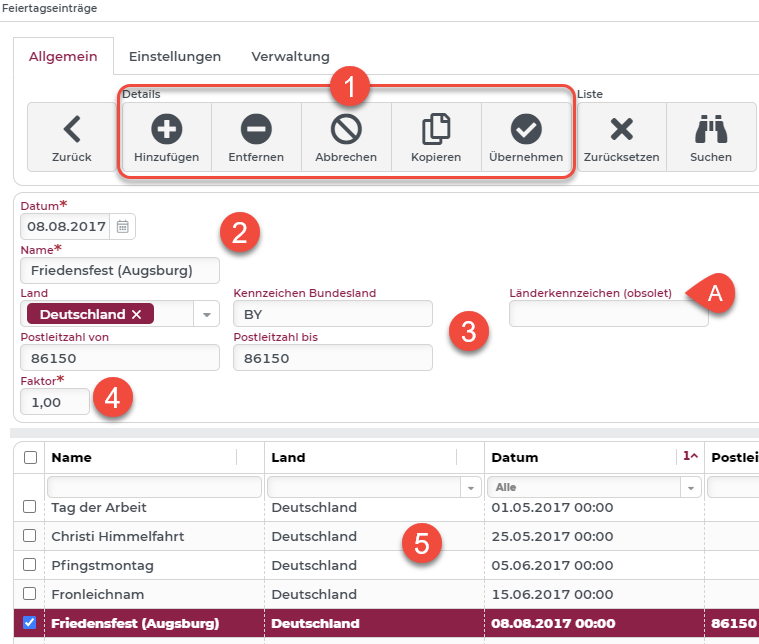The image size is (759, 644).
Task: Open the Einstellungen tab
Action: click(x=175, y=56)
